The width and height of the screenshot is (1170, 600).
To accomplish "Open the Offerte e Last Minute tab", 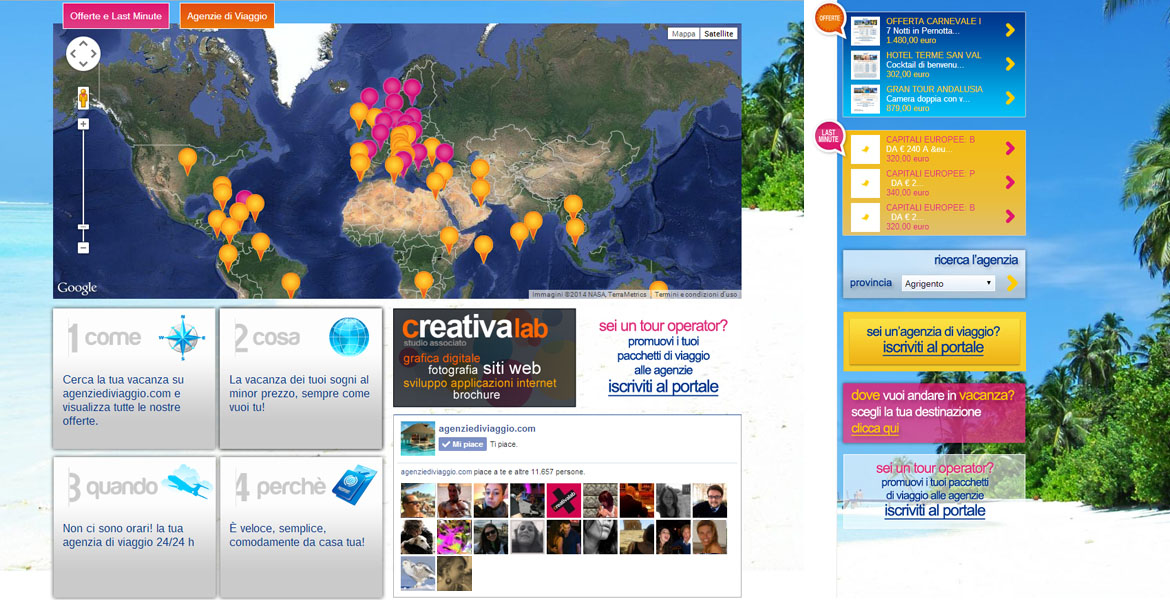I will [116, 16].
